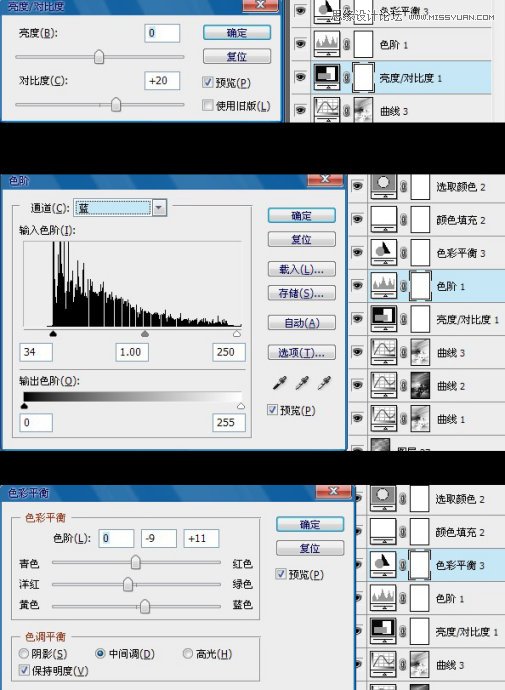Click 曲线 2 layer mask thumbnail beside Levels dialog
505x690 pixels.
[x=420, y=385]
